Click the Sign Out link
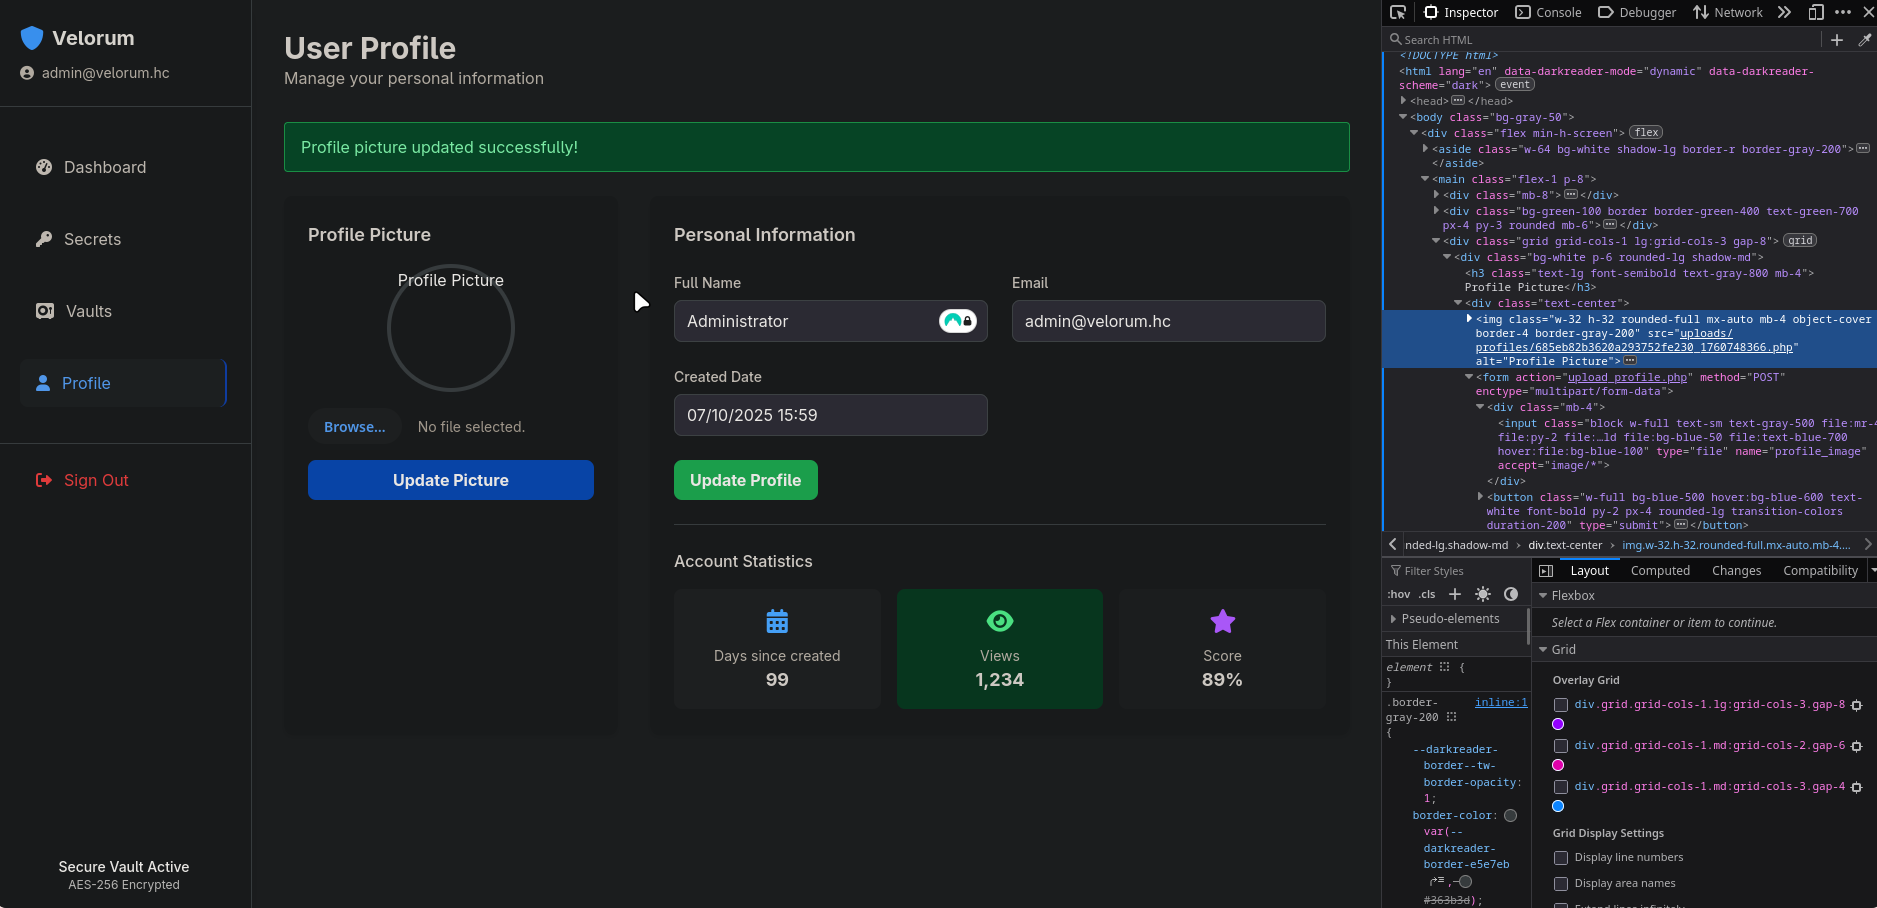 (96, 480)
